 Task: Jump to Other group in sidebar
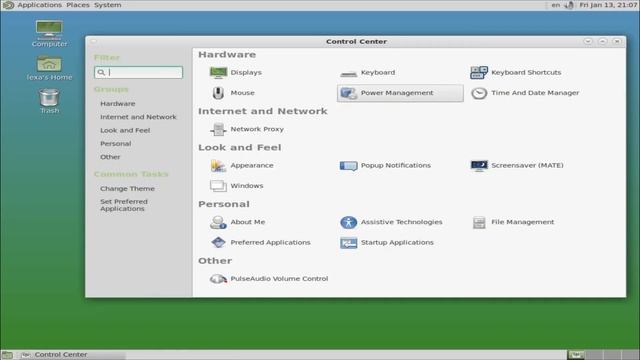(x=110, y=157)
